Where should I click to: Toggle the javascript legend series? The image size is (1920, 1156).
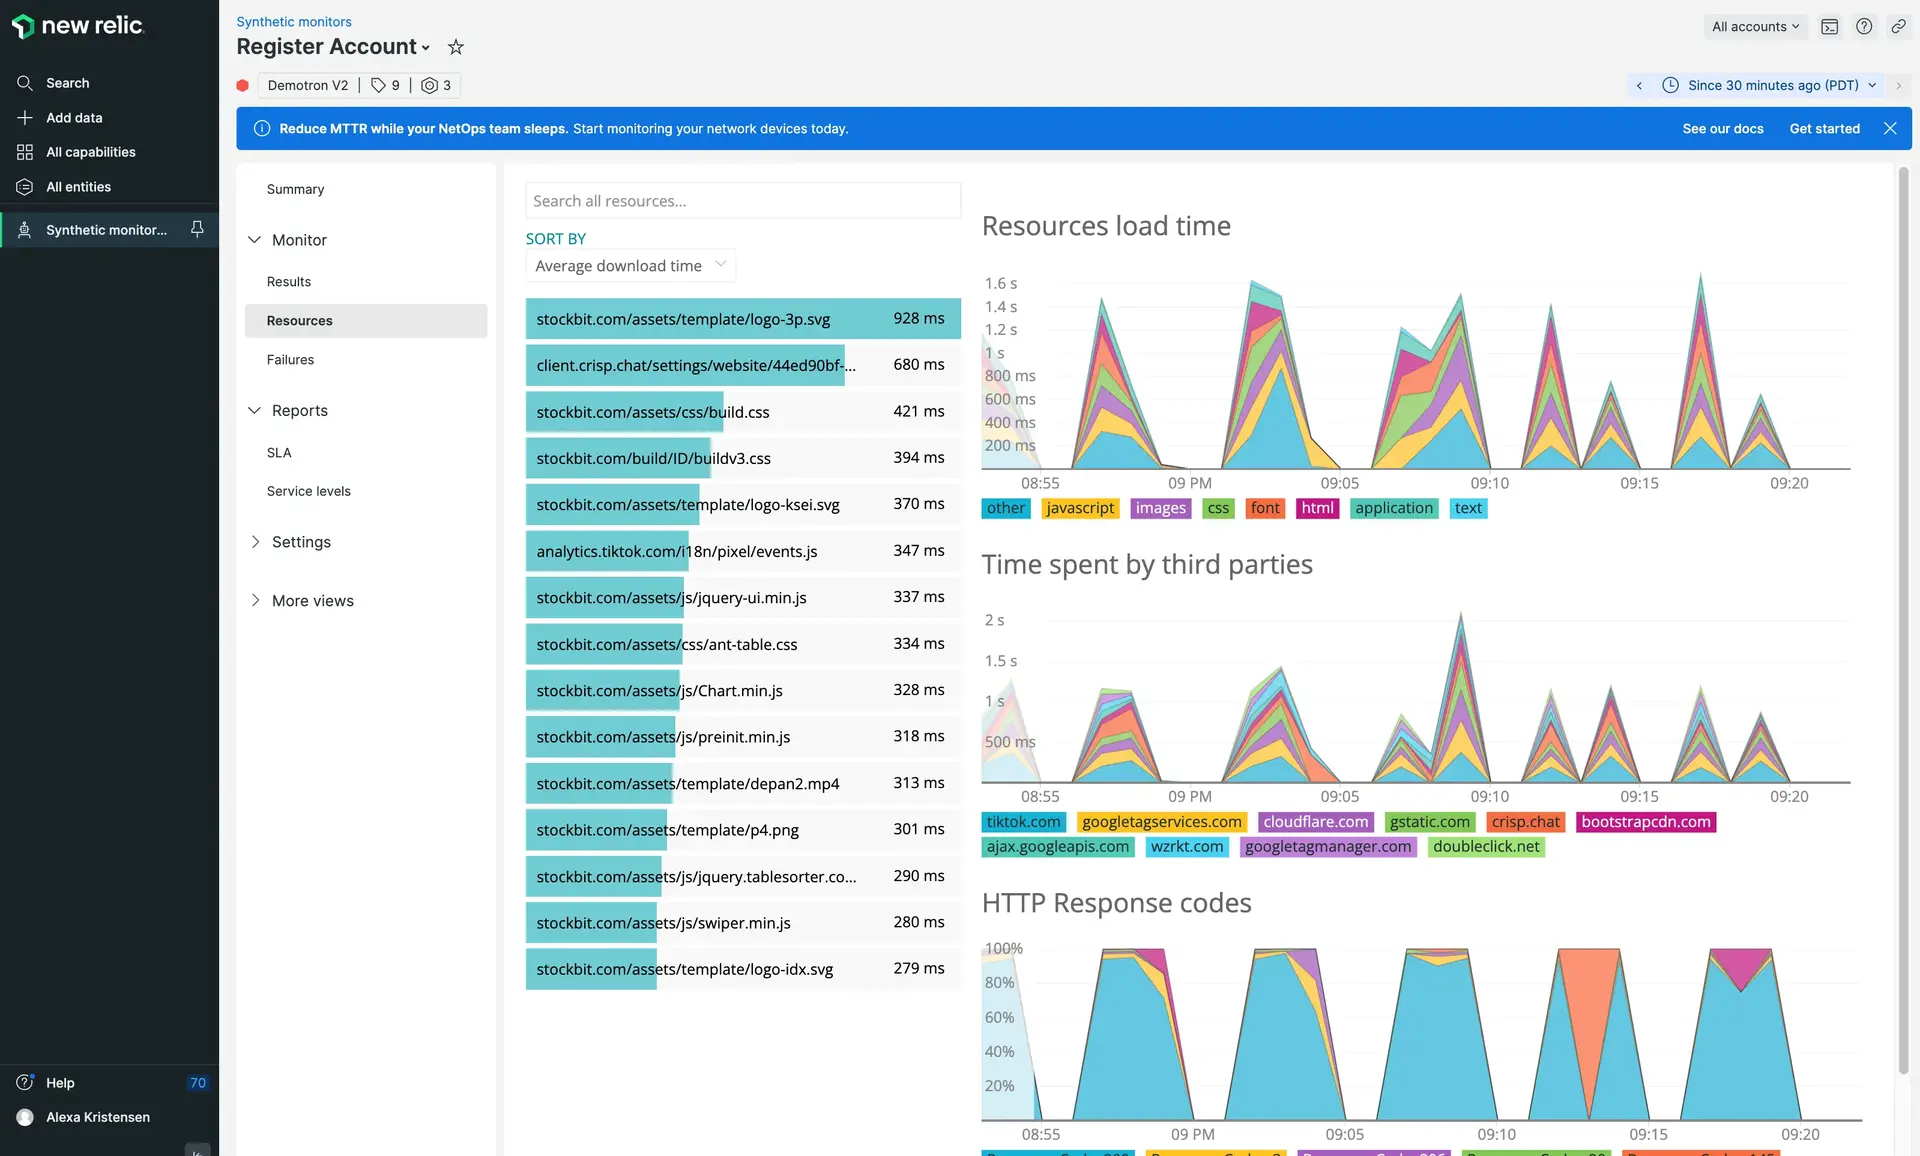[1079, 509]
